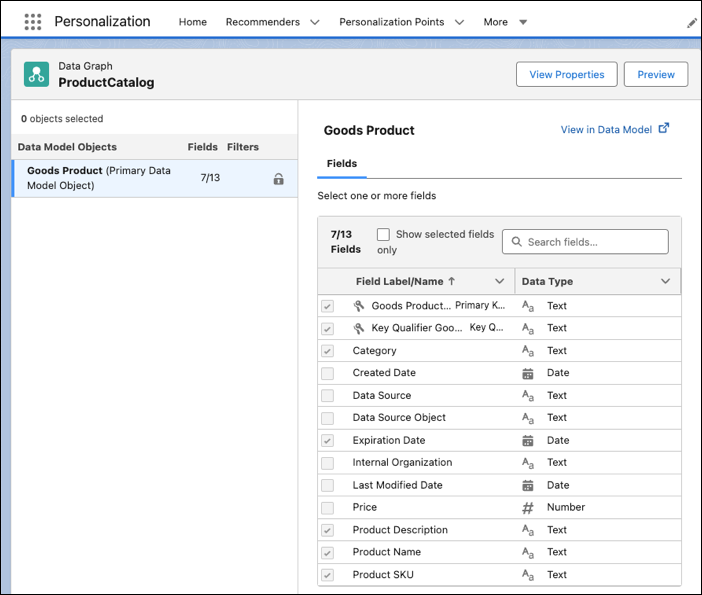Open the Personalization Points nav item
This screenshot has height=595, width=702.
tap(391, 22)
